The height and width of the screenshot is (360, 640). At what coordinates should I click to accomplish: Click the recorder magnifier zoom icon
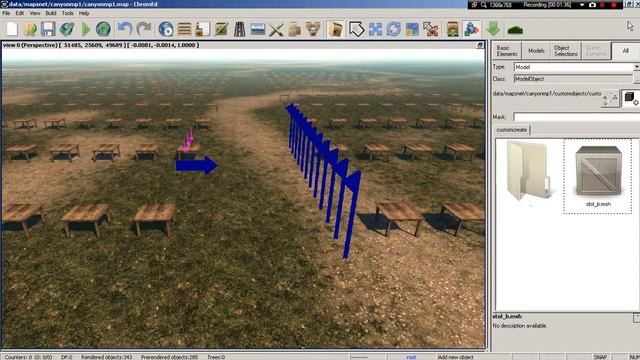click(484, 4)
